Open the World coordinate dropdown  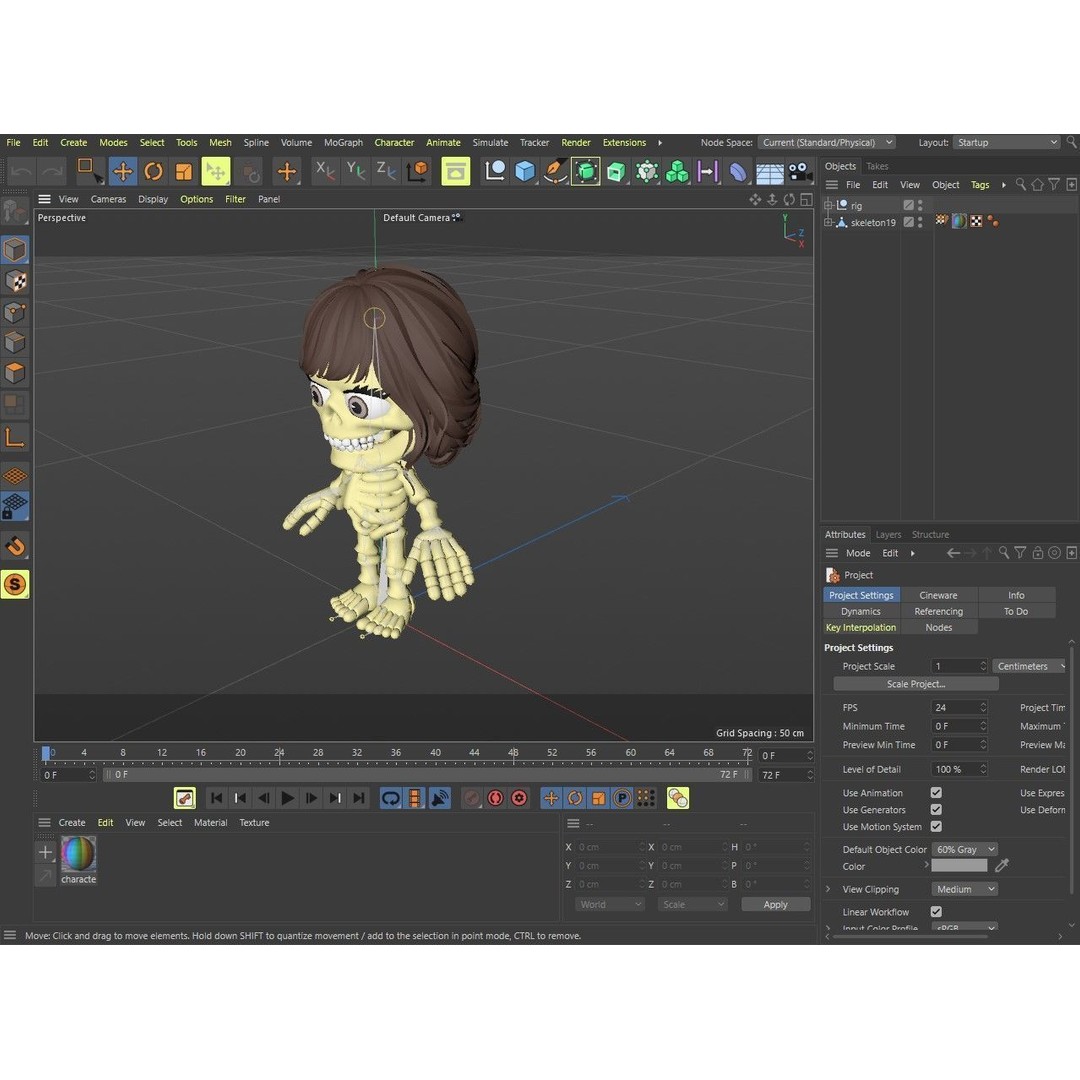pyautogui.click(x=610, y=904)
